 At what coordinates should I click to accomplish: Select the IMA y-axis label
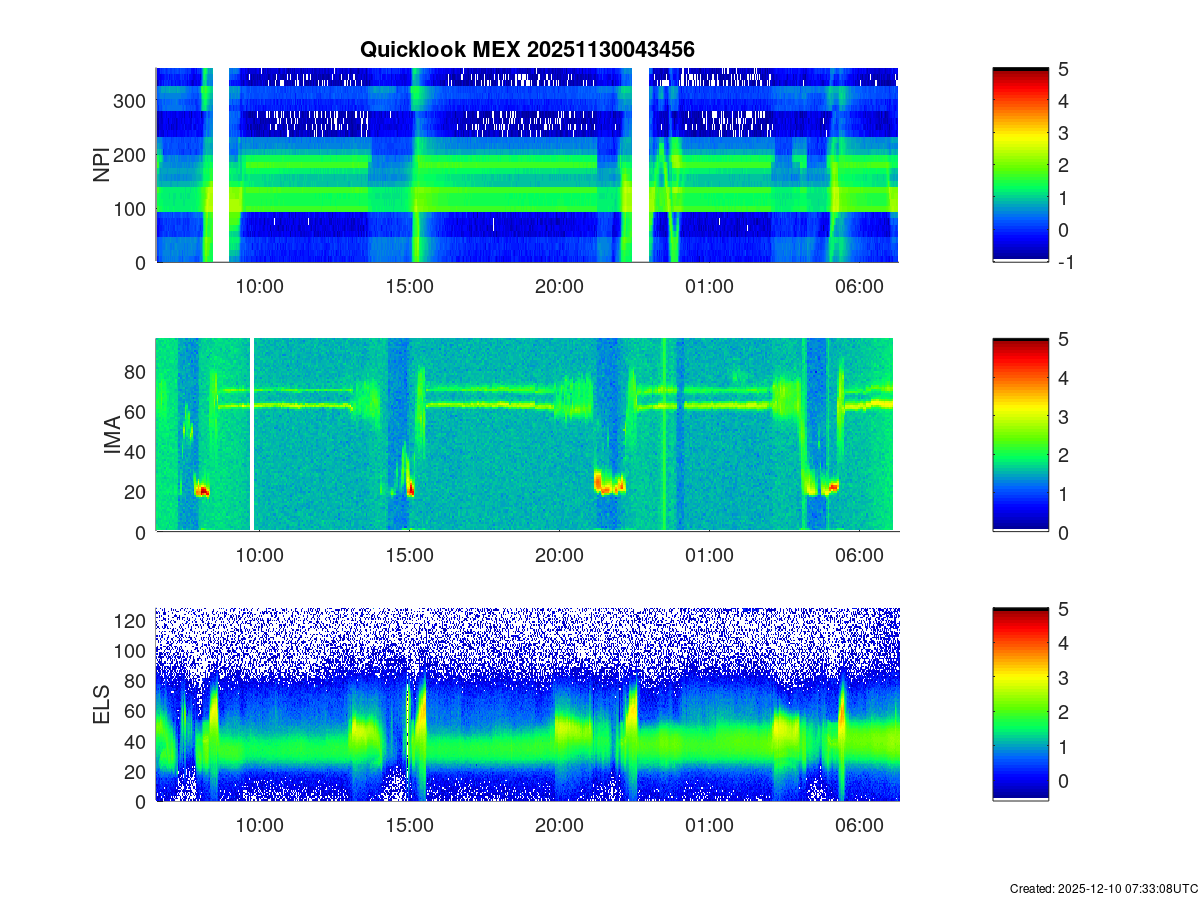pos(112,436)
